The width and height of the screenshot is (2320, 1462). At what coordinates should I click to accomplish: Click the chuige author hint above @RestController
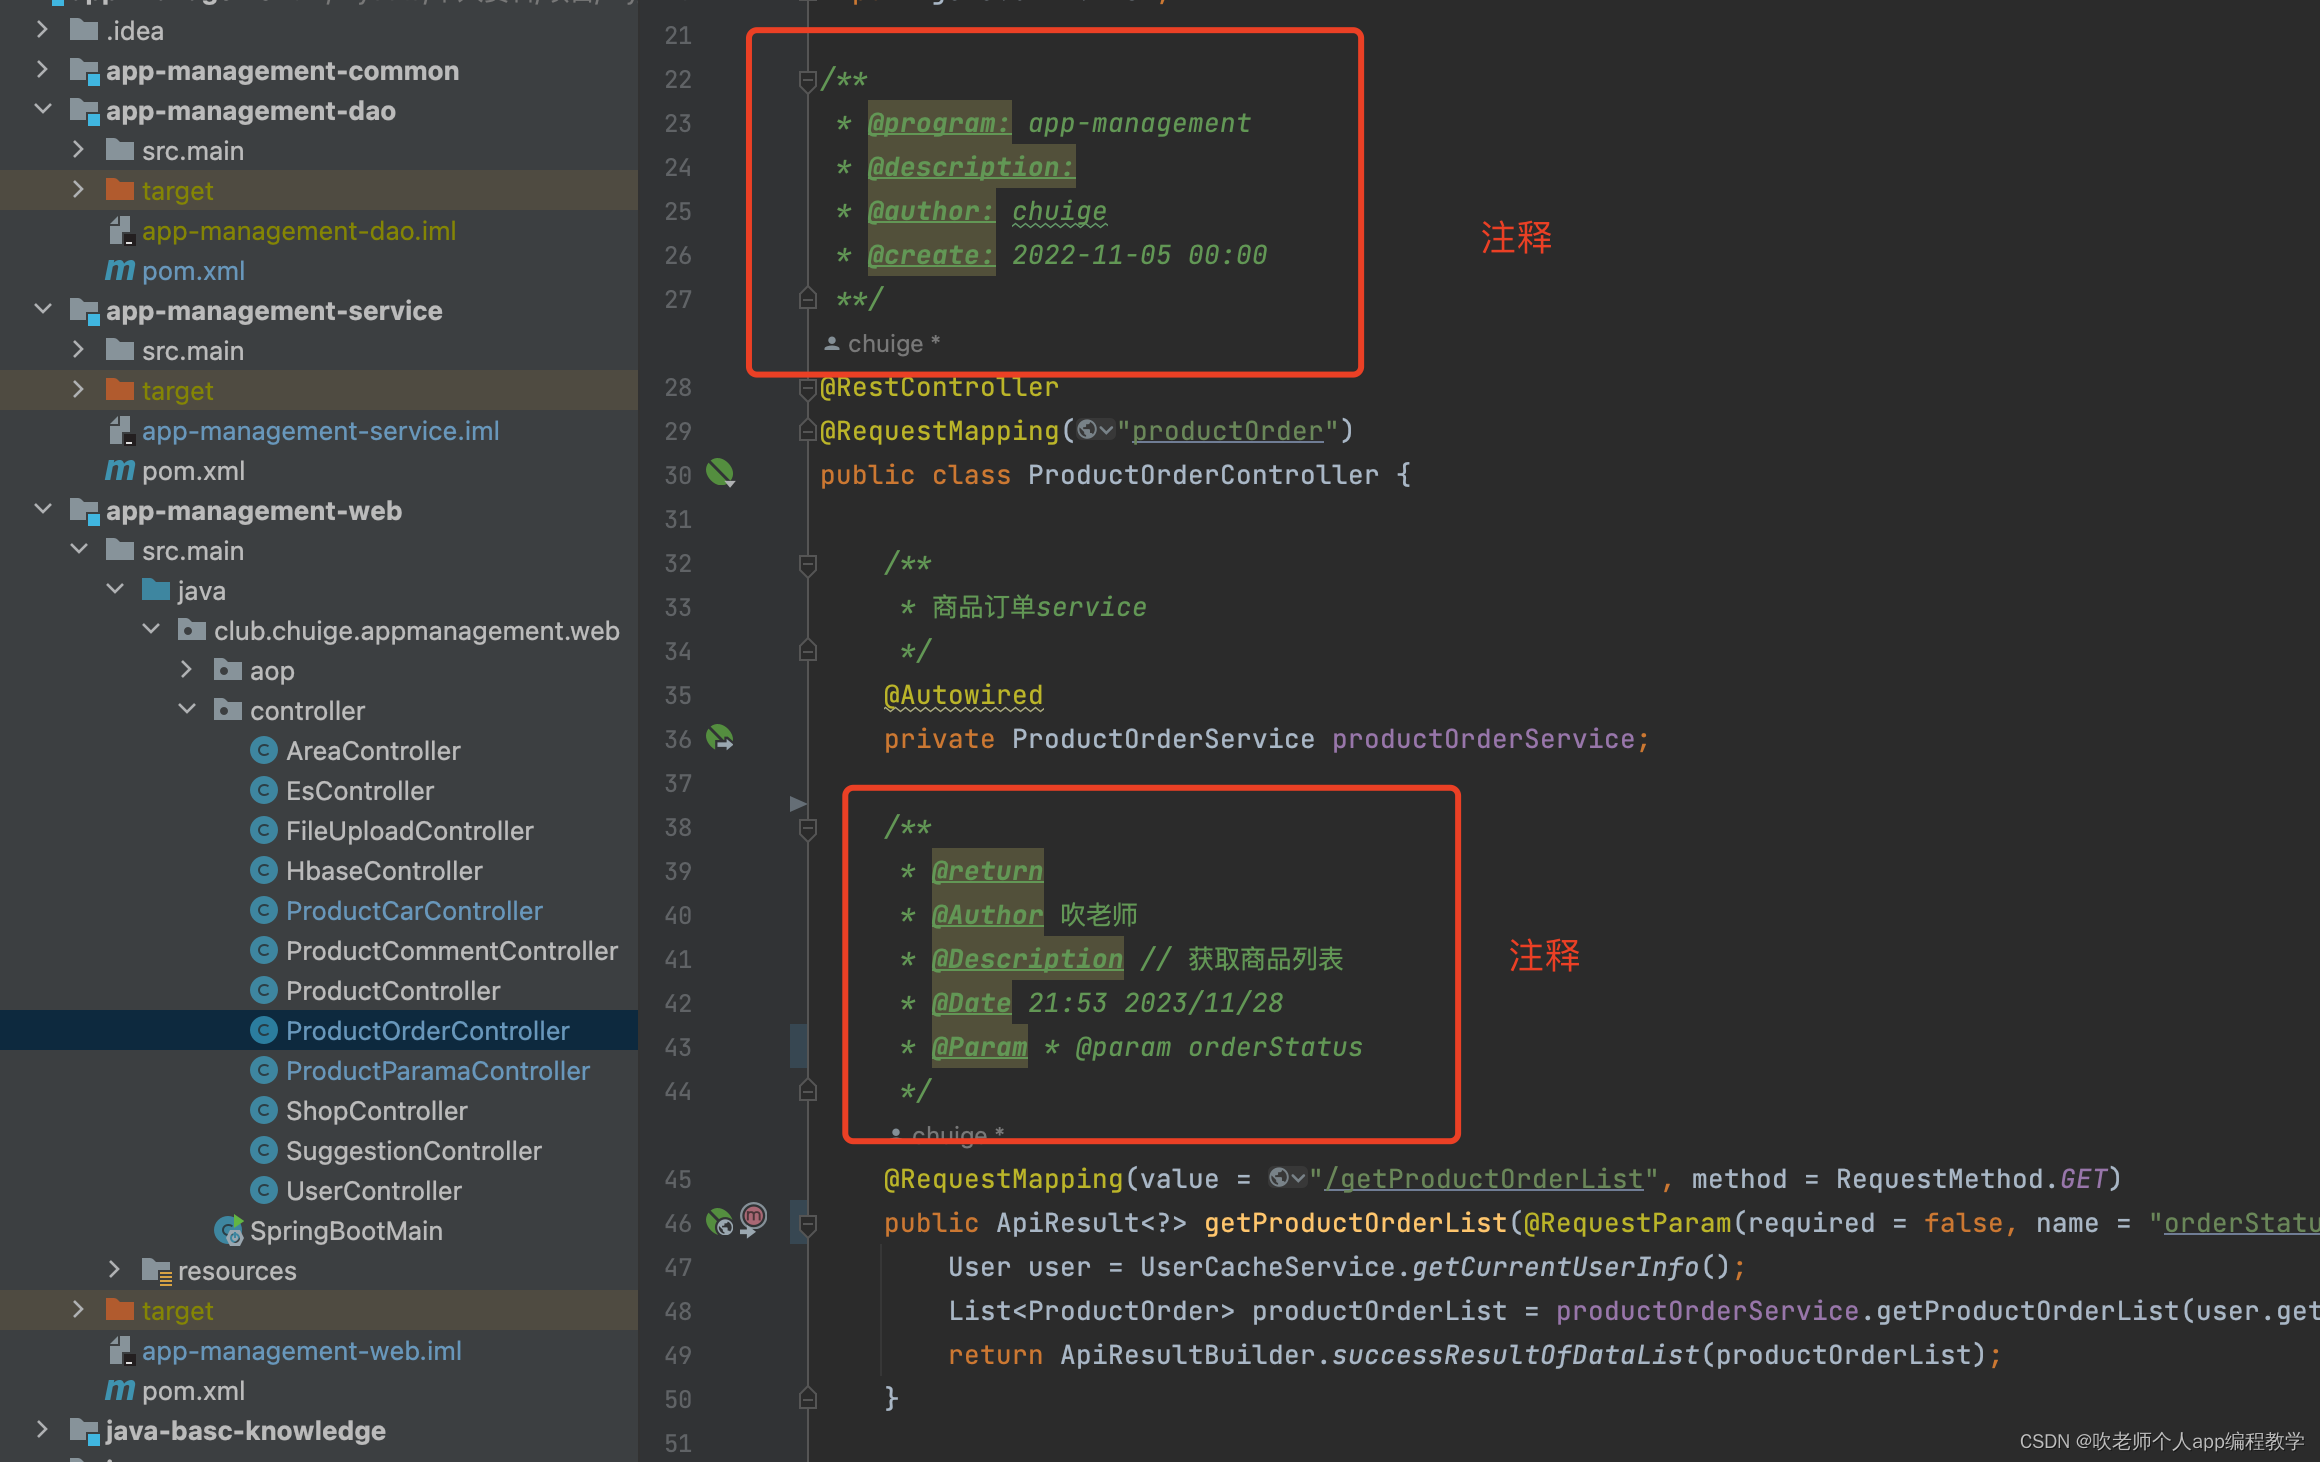884,344
